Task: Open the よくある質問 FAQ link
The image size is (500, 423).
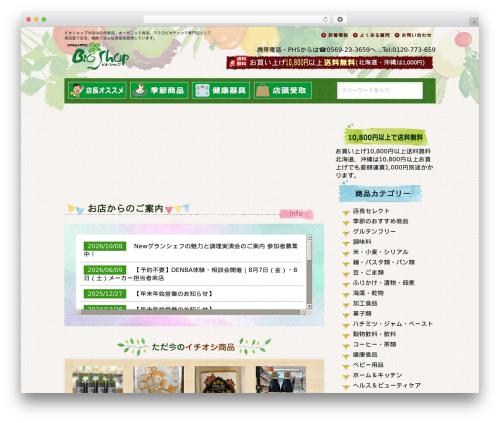Action: click(x=371, y=35)
